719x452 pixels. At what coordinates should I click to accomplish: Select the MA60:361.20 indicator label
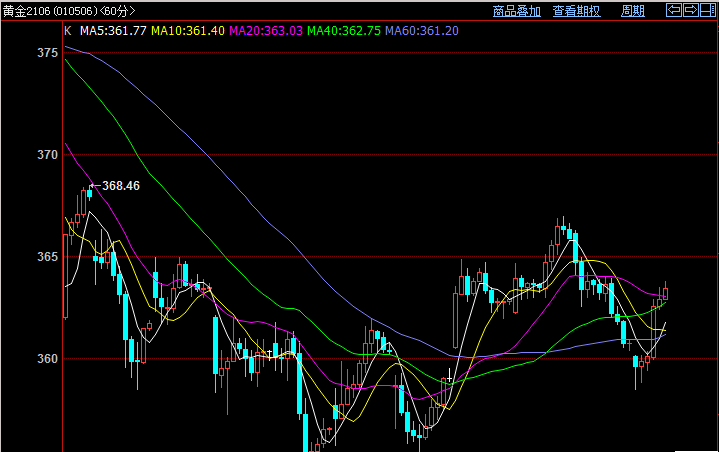pos(422,31)
